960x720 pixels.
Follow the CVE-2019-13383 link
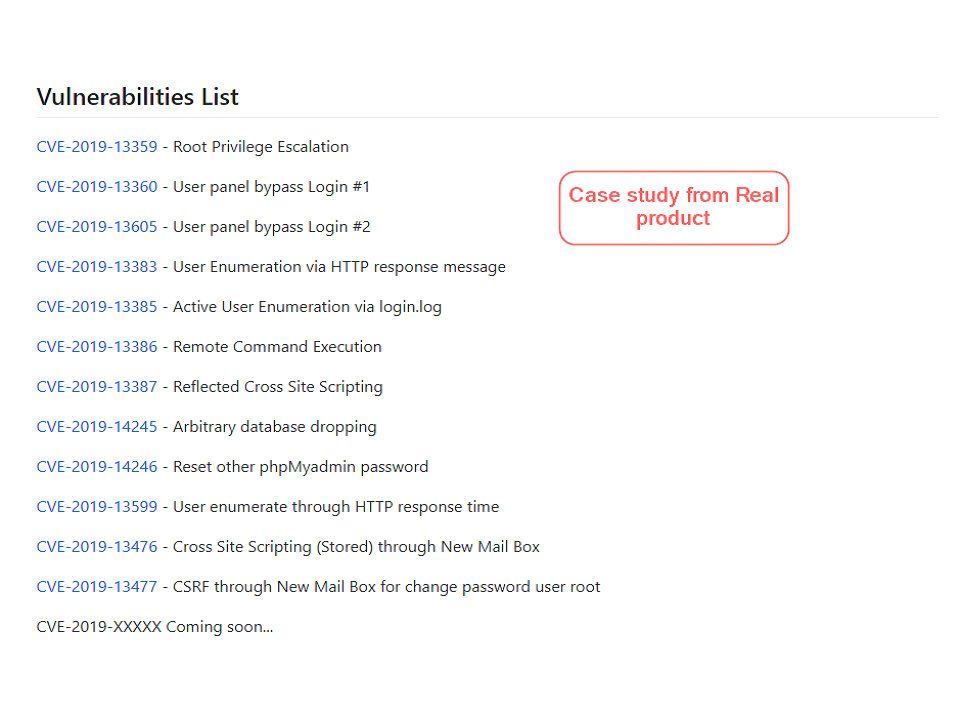[97, 267]
